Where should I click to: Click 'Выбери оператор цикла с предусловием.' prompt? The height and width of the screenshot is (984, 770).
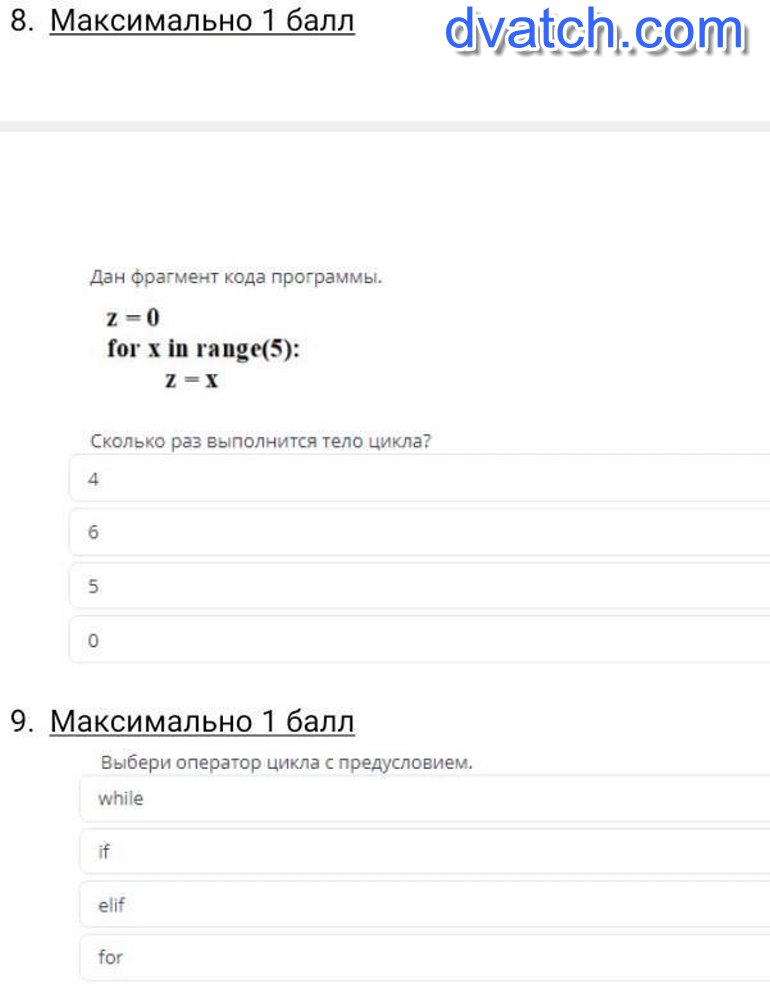[x=286, y=762]
